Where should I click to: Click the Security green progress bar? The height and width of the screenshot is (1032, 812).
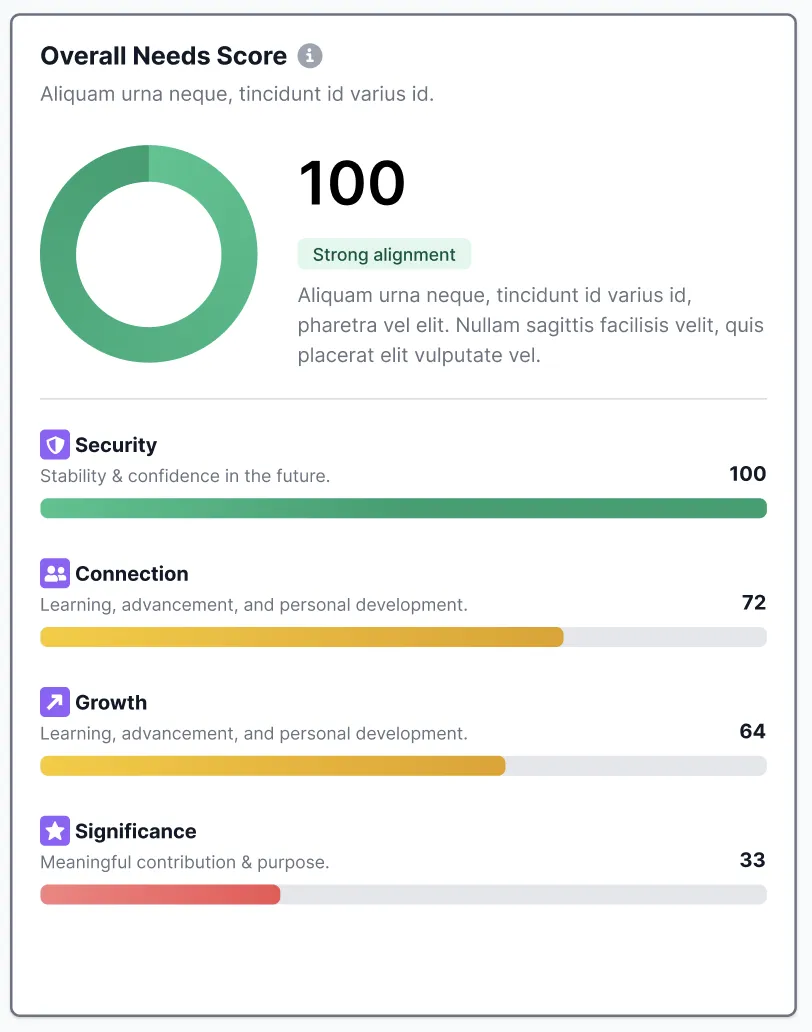403,508
